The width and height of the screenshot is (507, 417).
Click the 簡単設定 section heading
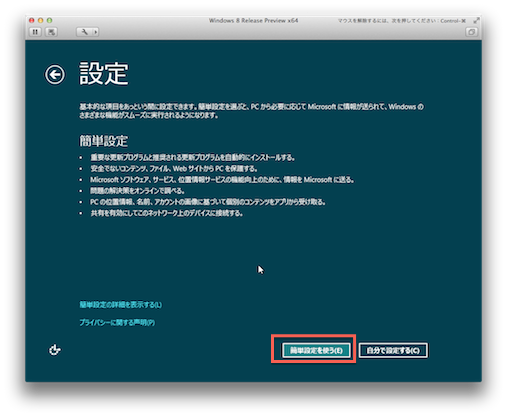coord(103,141)
